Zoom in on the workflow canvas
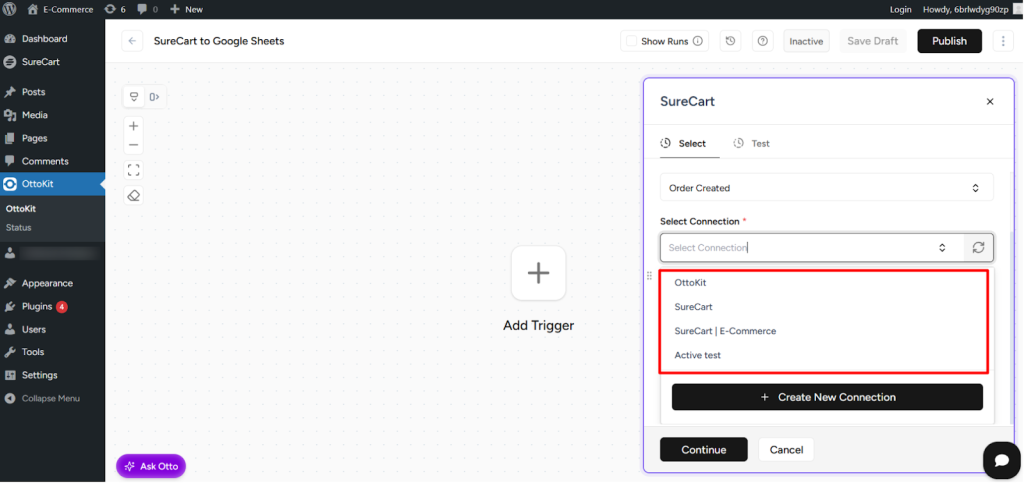The image size is (1024, 483). click(134, 126)
